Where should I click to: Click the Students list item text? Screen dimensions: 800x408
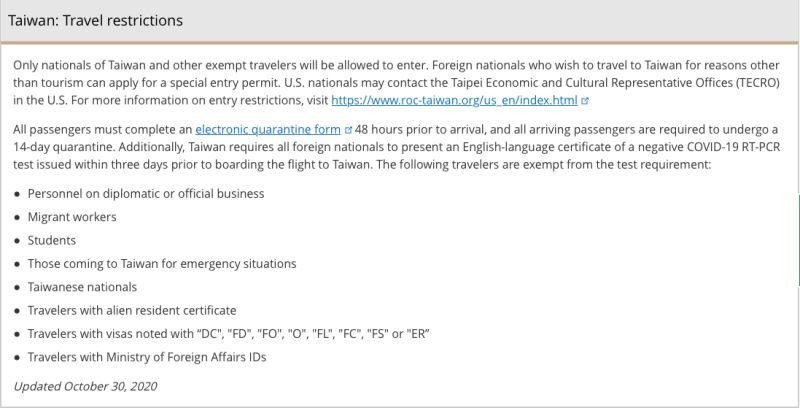pyautogui.click(x=52, y=240)
